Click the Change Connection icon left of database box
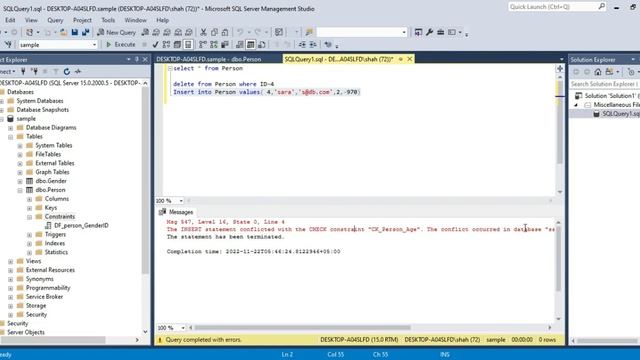This screenshot has height=360, width=640. click(x=8, y=44)
